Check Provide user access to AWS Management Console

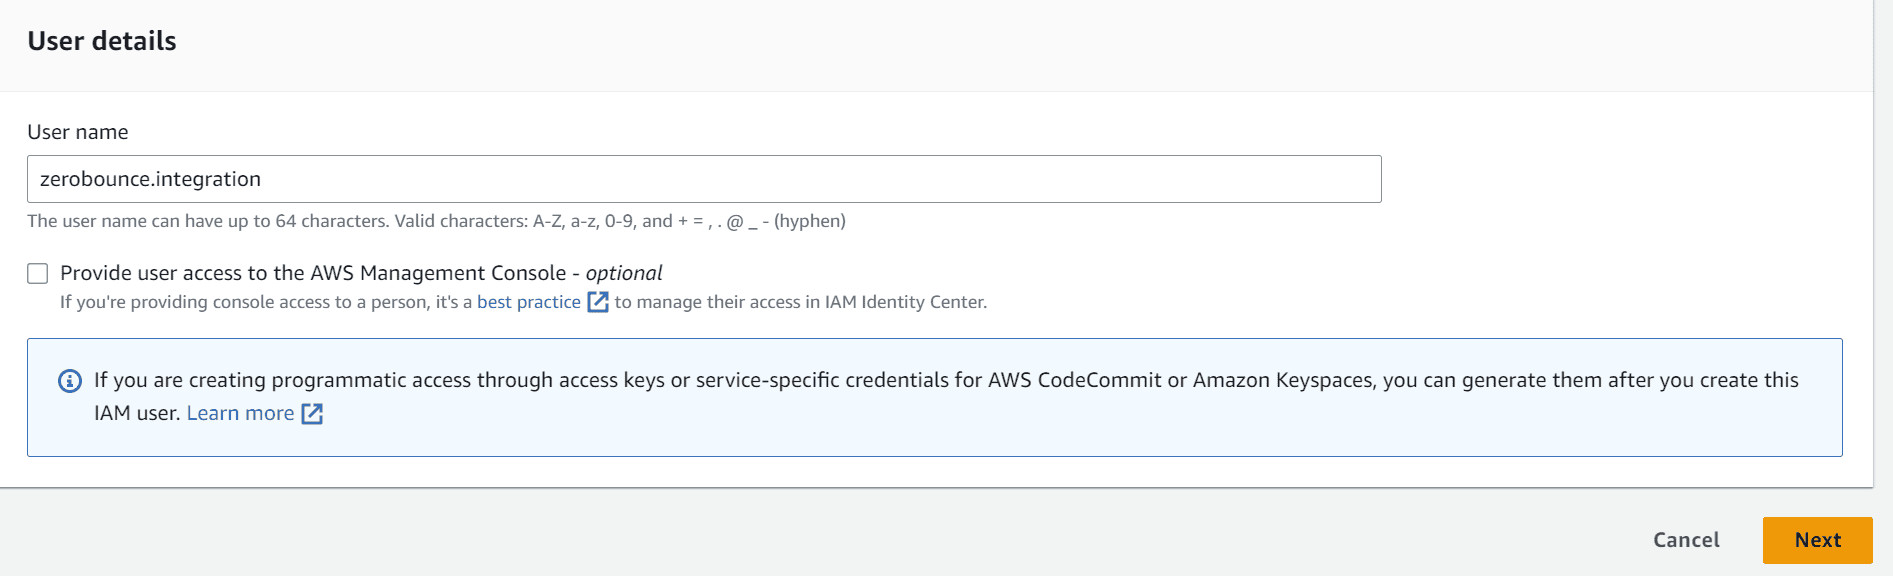pos(37,272)
